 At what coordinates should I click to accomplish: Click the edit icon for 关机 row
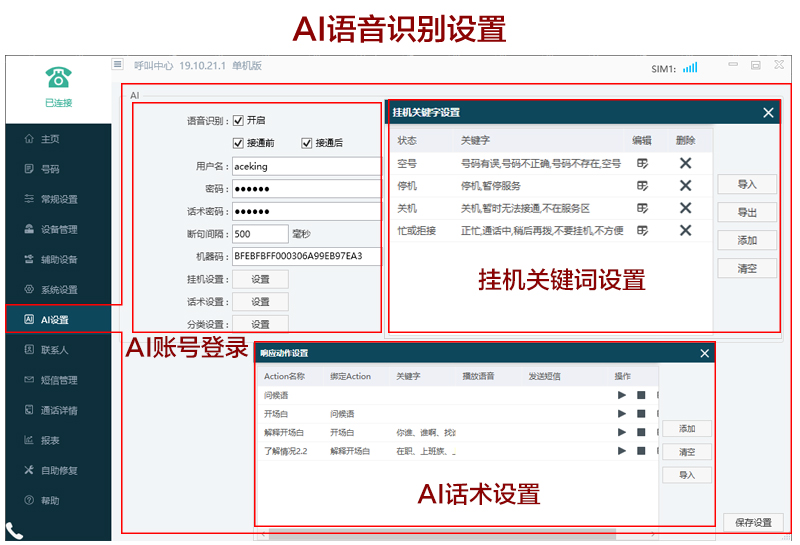pos(641,208)
